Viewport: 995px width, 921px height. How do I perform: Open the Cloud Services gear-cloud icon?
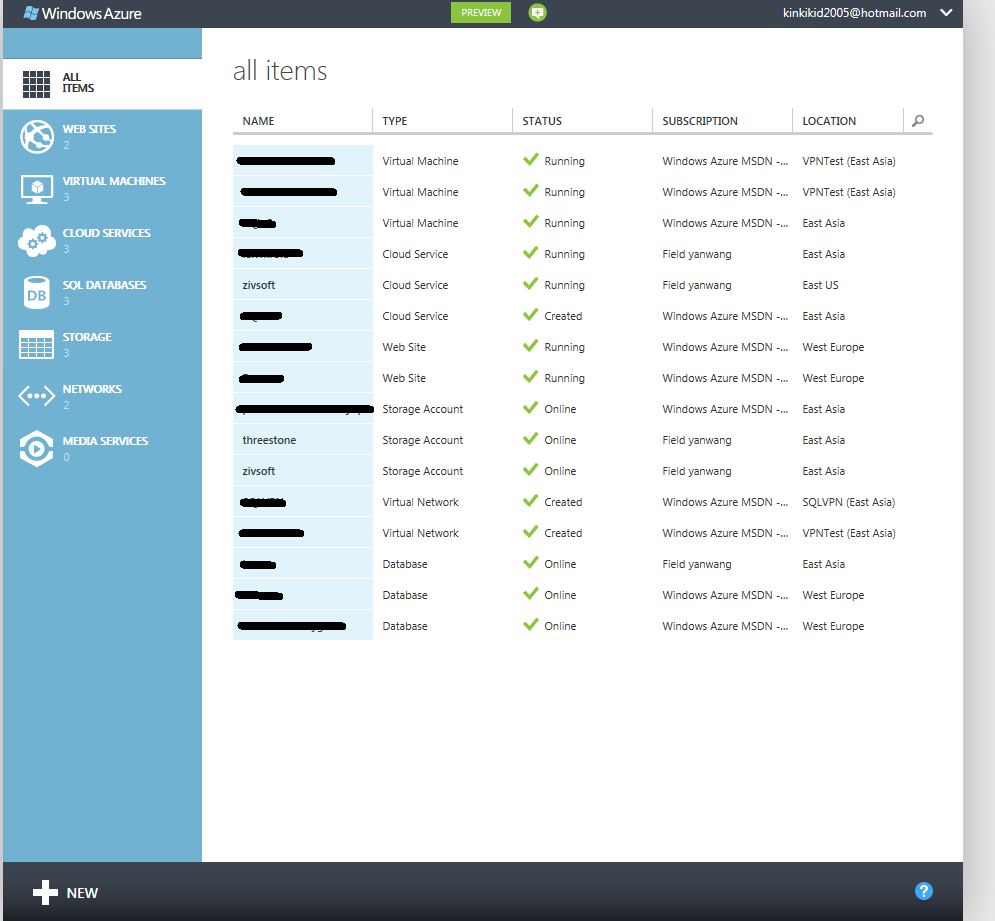point(37,241)
